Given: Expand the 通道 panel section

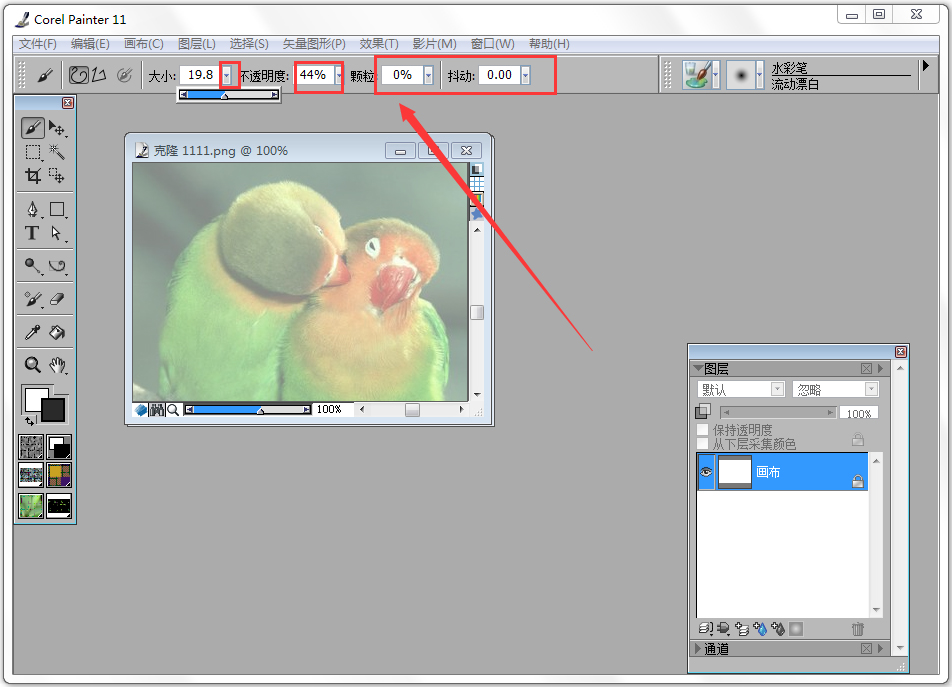Looking at the screenshot, I should click(x=696, y=648).
